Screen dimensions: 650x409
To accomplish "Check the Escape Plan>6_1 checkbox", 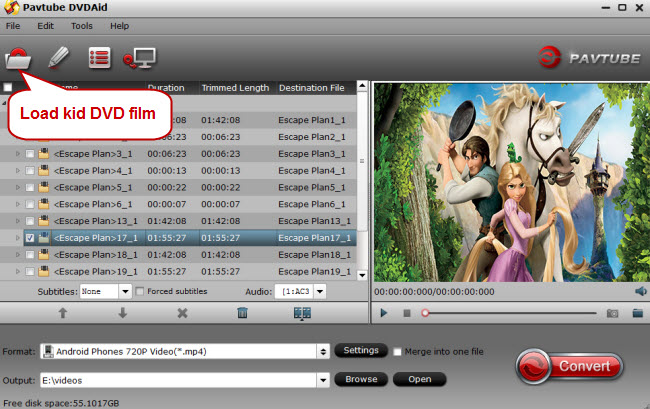I will (30, 204).
